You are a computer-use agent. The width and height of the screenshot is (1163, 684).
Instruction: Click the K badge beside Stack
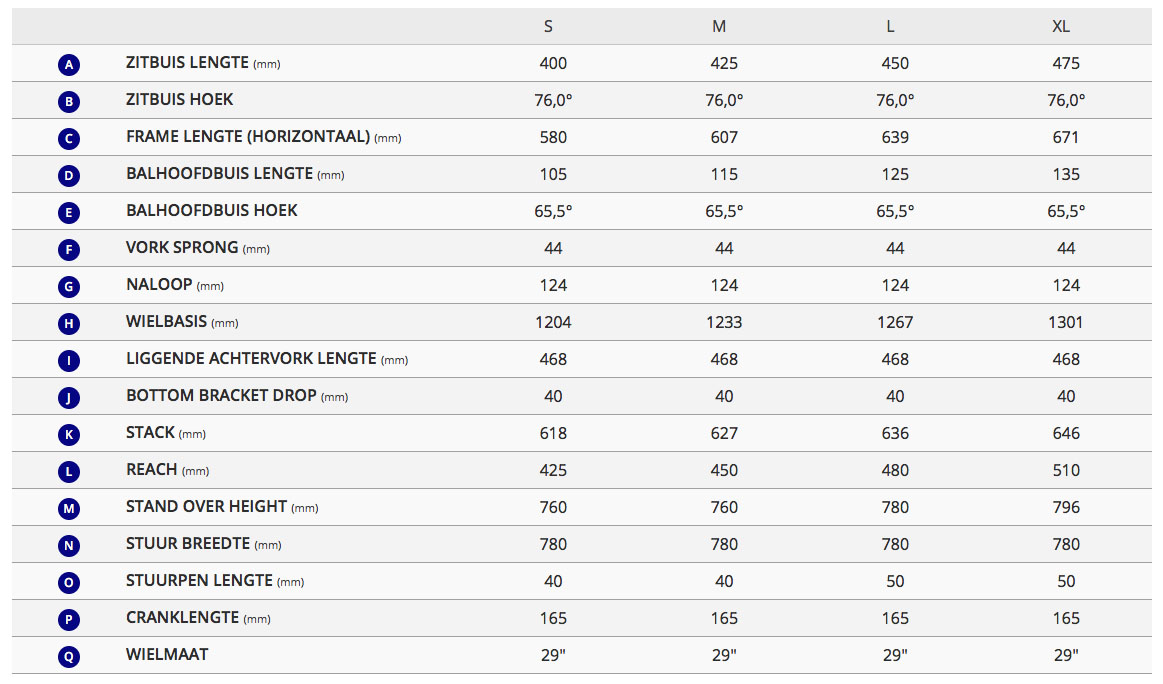click(69, 435)
